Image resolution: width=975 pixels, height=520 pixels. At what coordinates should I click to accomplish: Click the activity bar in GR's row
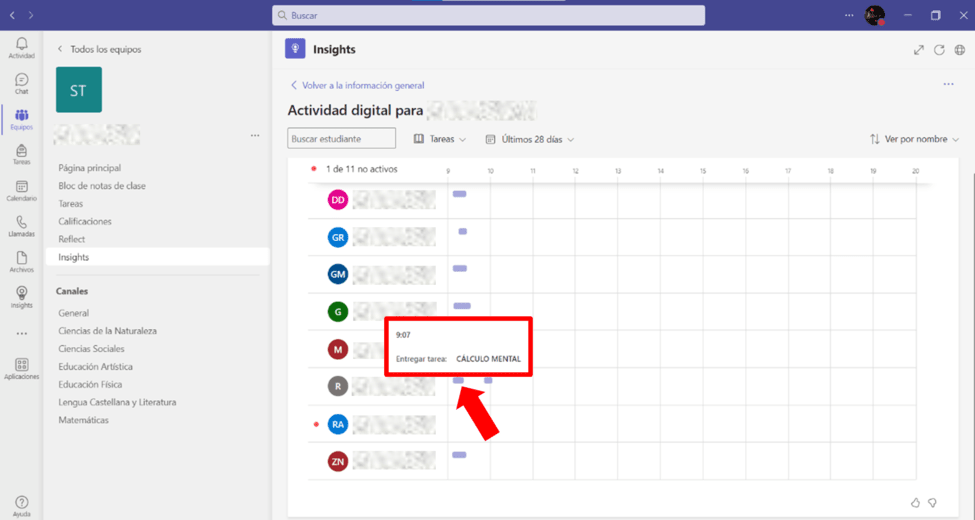pyautogui.click(x=463, y=231)
